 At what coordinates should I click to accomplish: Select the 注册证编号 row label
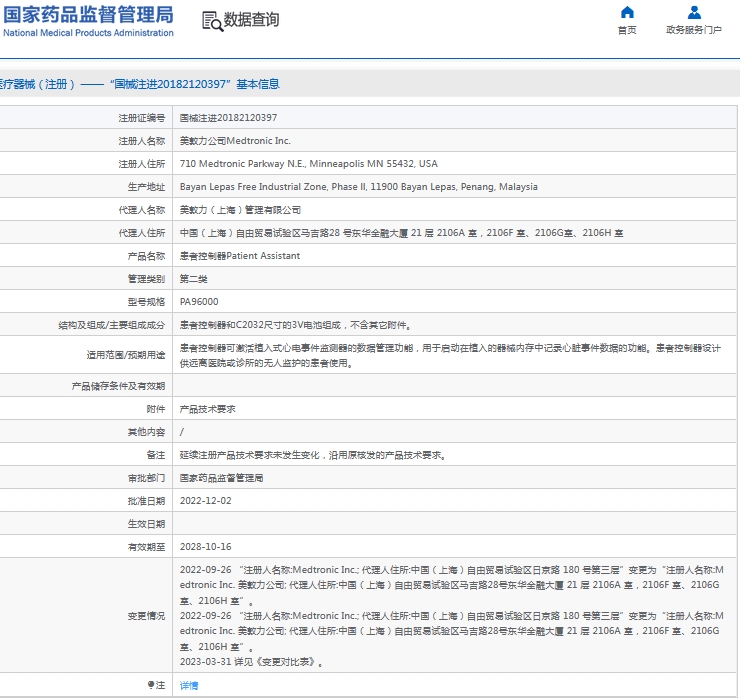pyautogui.click(x=142, y=118)
